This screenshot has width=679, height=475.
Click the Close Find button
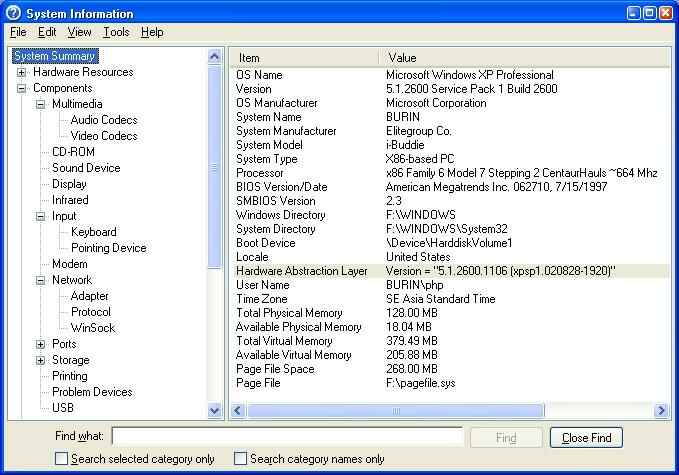click(x=586, y=438)
